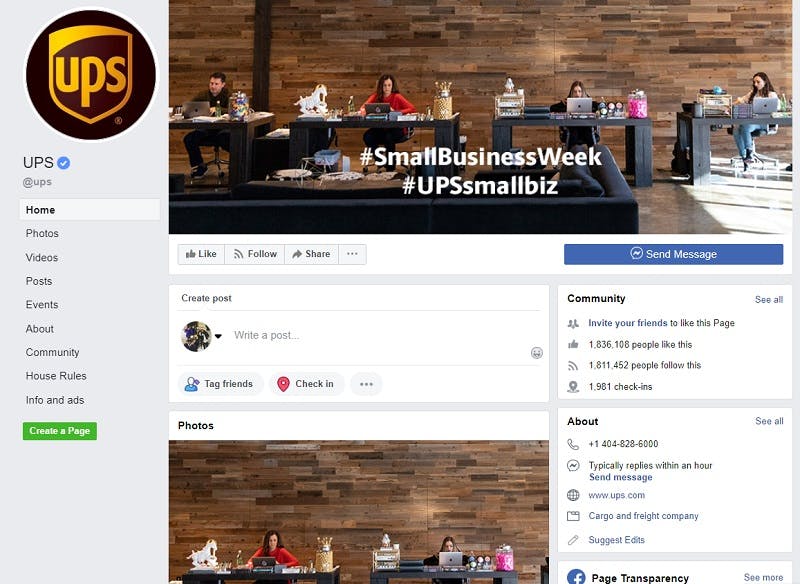Click the Like thumbs-up button
The height and width of the screenshot is (584, 800).
tap(201, 254)
